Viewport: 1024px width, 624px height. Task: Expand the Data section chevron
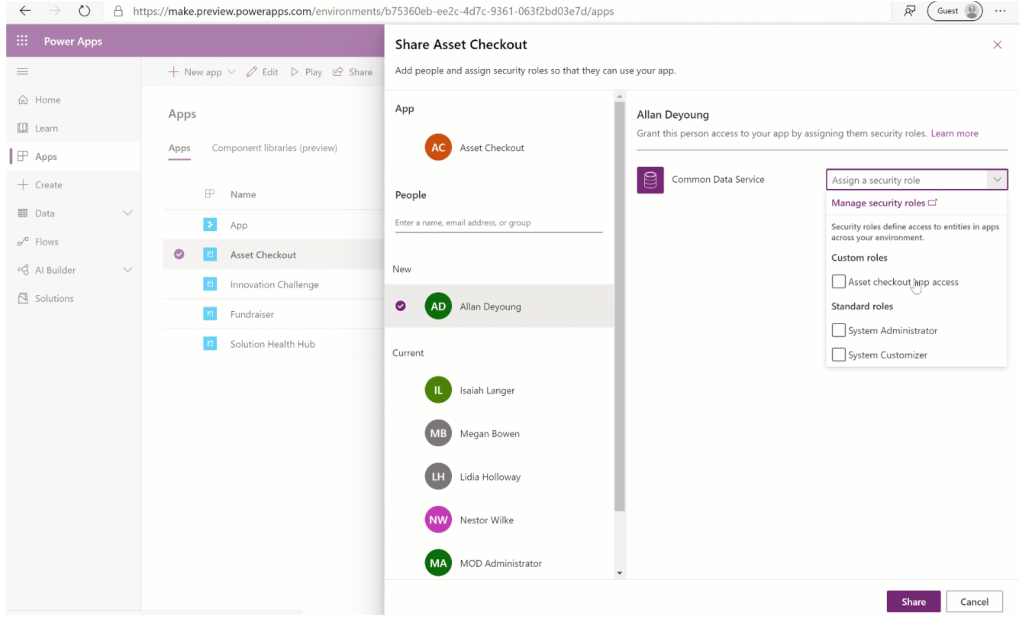click(x=127, y=213)
